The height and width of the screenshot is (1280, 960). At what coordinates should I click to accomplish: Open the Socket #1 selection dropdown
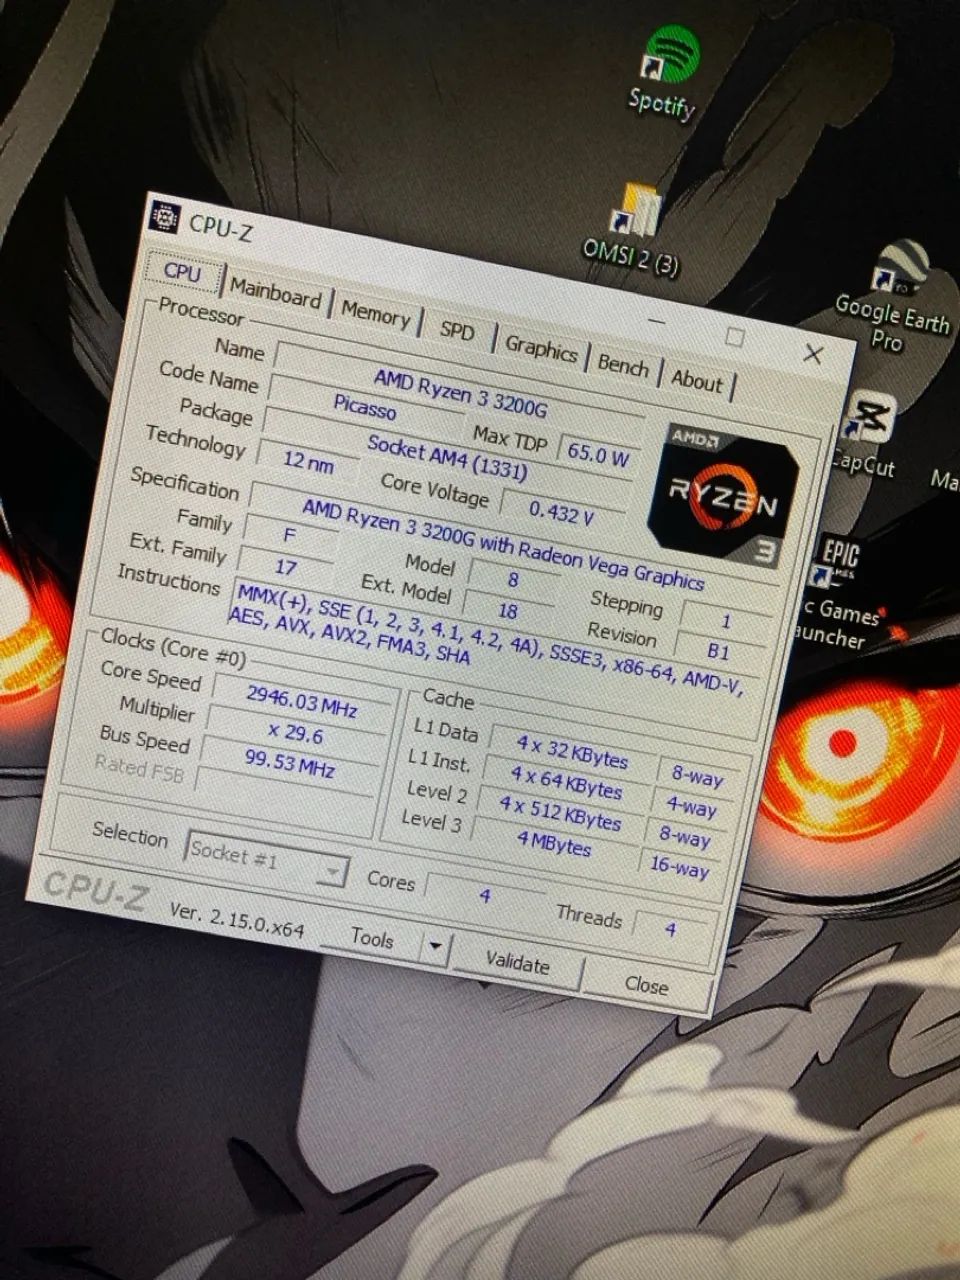[x=266, y=858]
